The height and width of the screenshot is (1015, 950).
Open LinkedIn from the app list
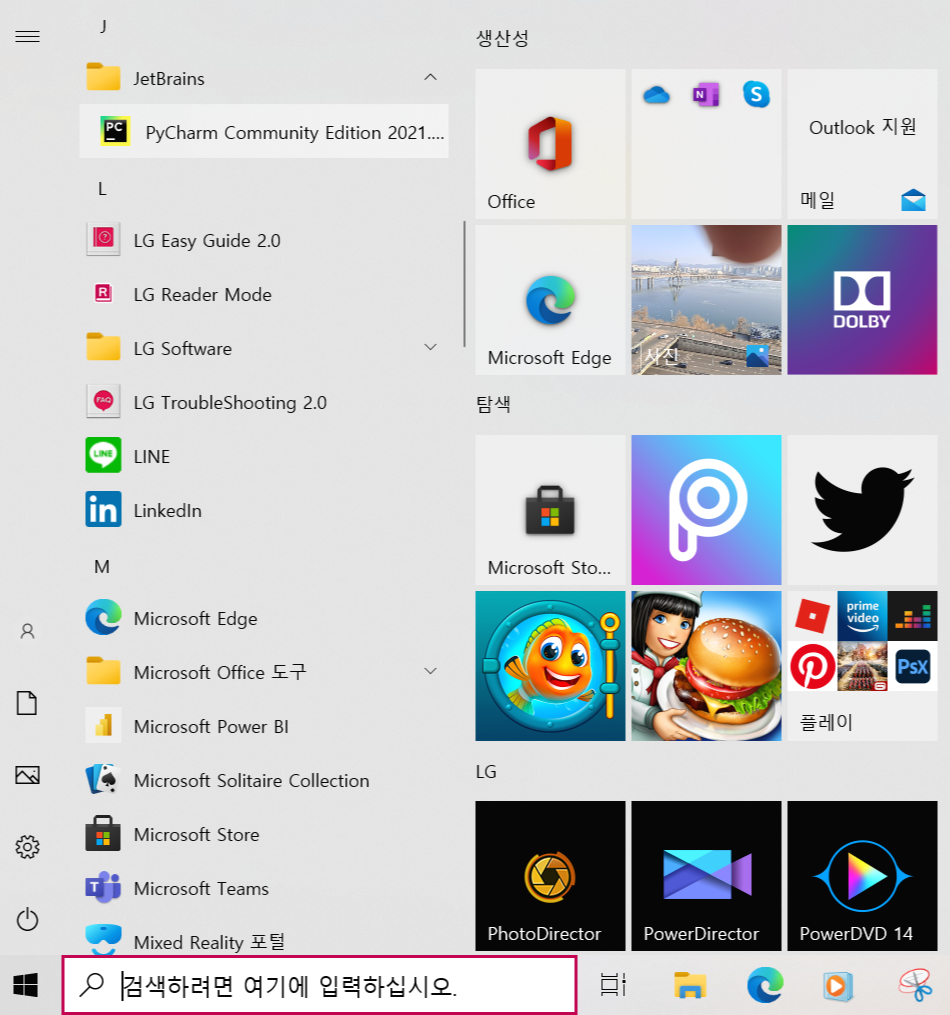click(264, 510)
